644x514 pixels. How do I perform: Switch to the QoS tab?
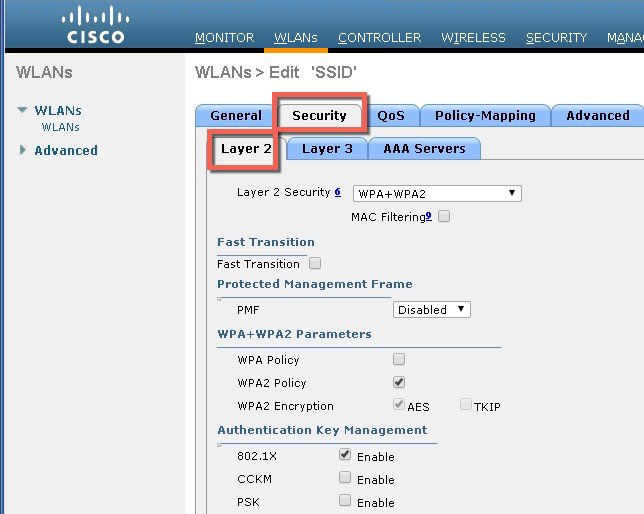click(391, 115)
